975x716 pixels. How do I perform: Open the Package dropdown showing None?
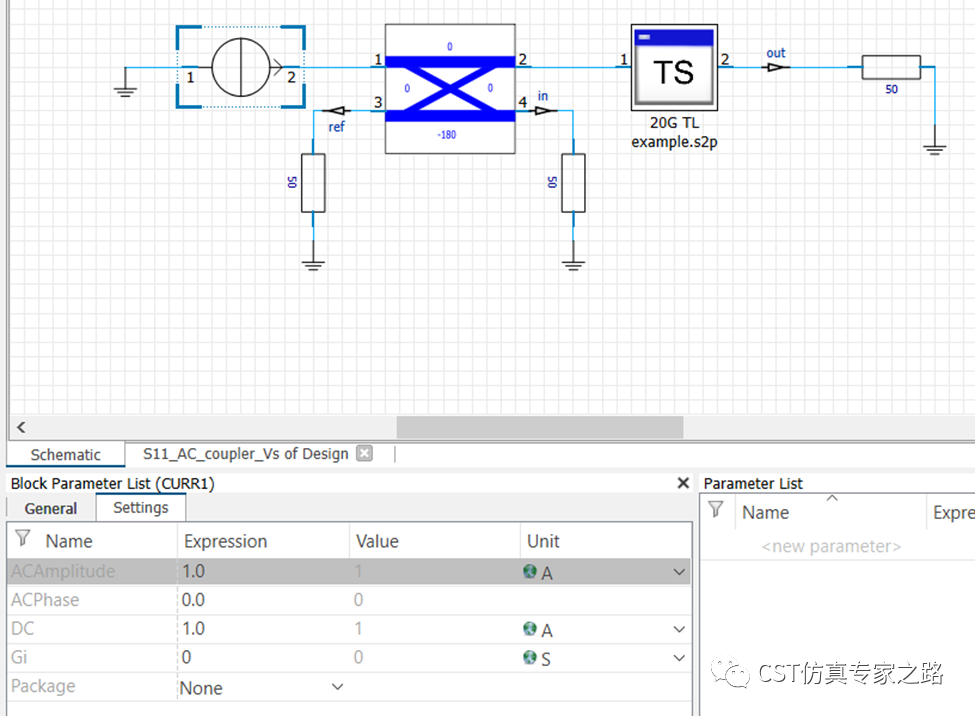click(337, 687)
